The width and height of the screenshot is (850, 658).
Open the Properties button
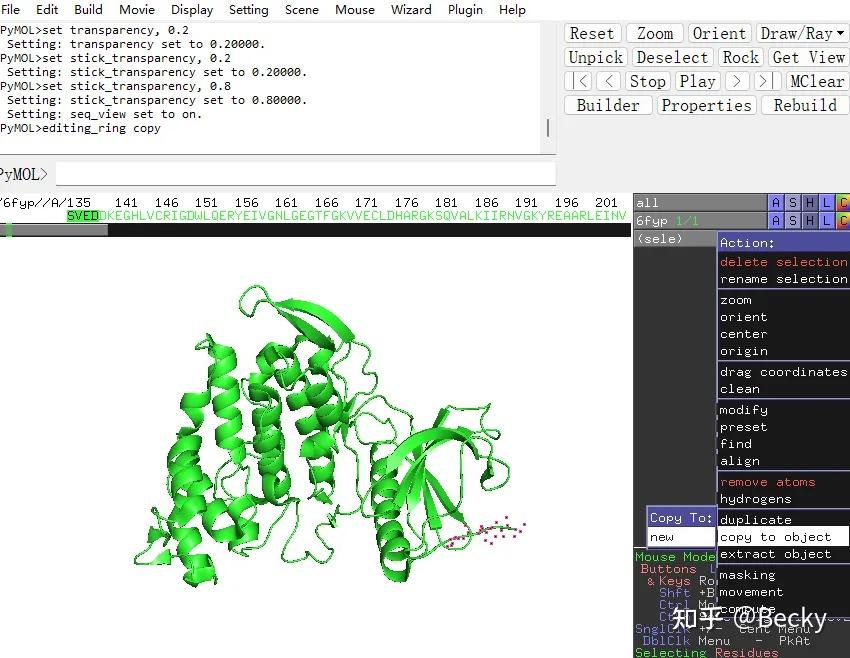tap(706, 105)
